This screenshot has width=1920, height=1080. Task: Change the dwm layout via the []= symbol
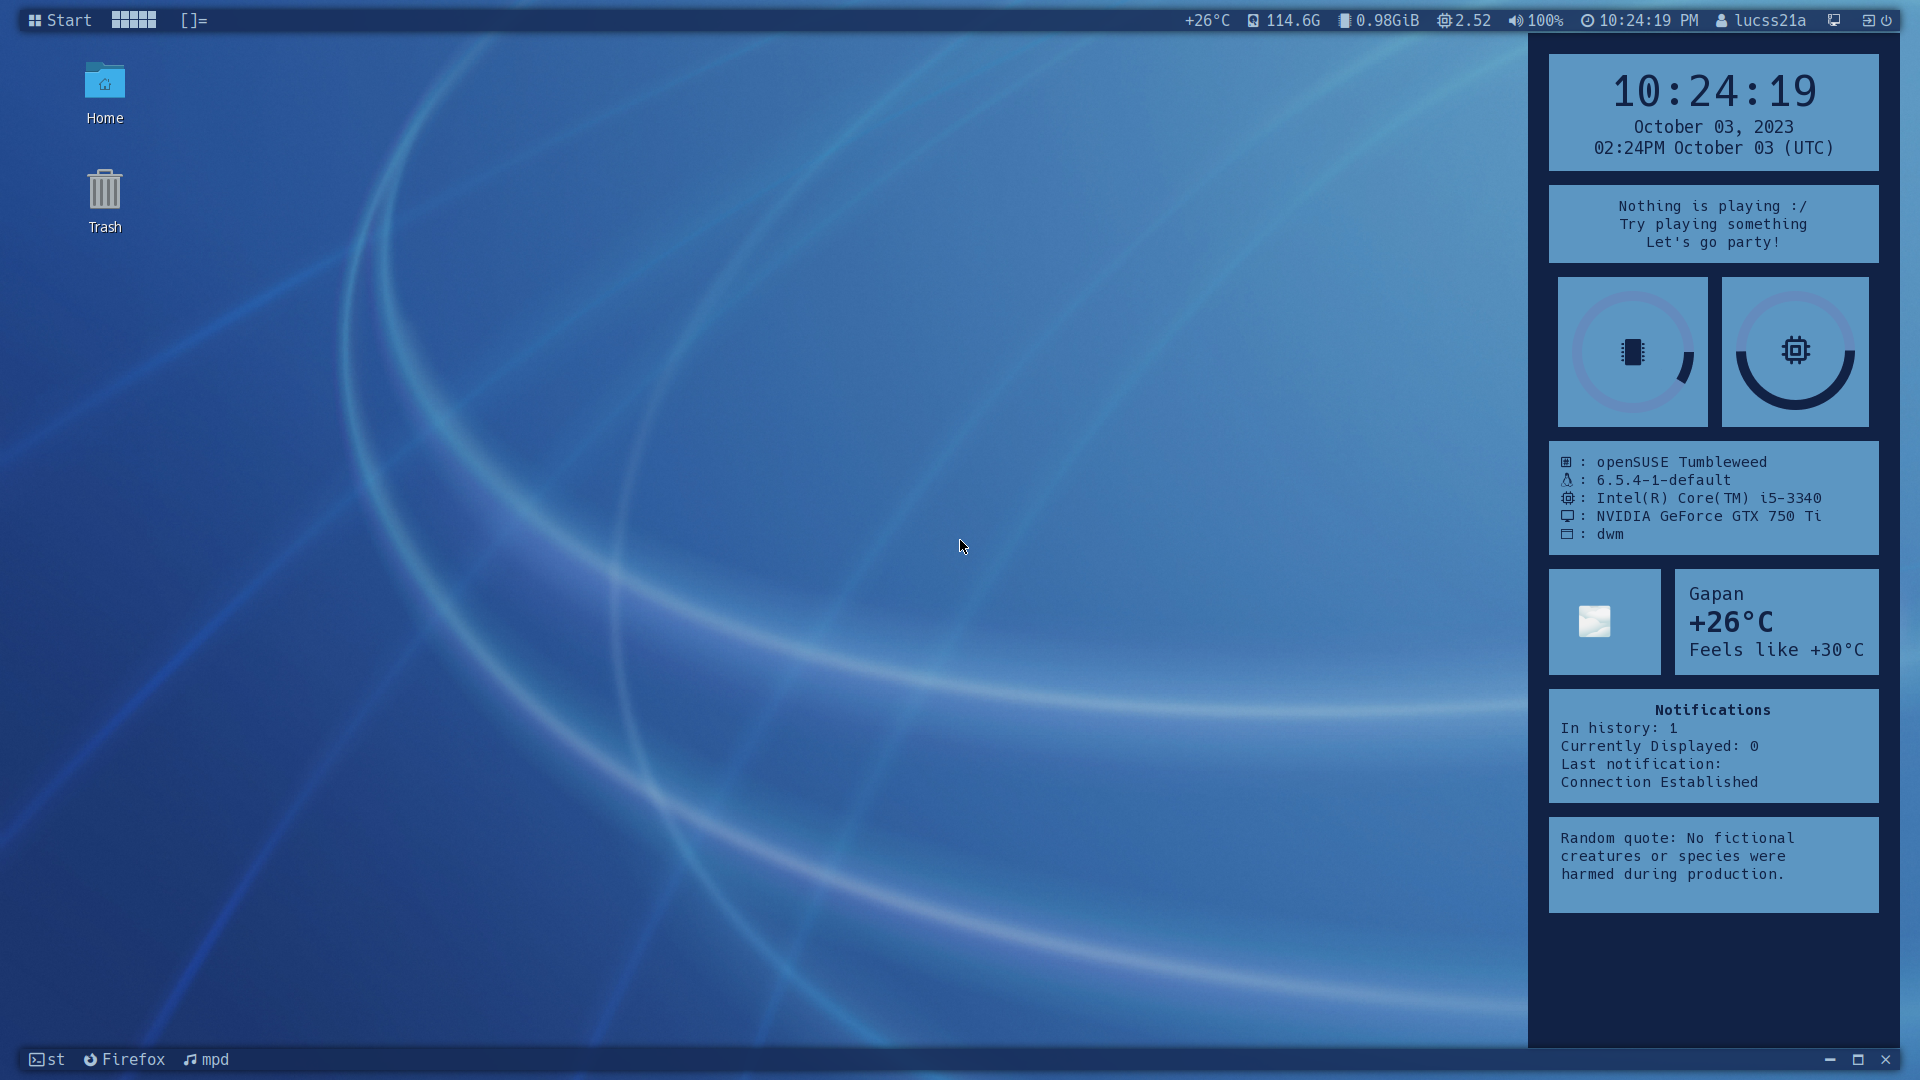point(193,20)
